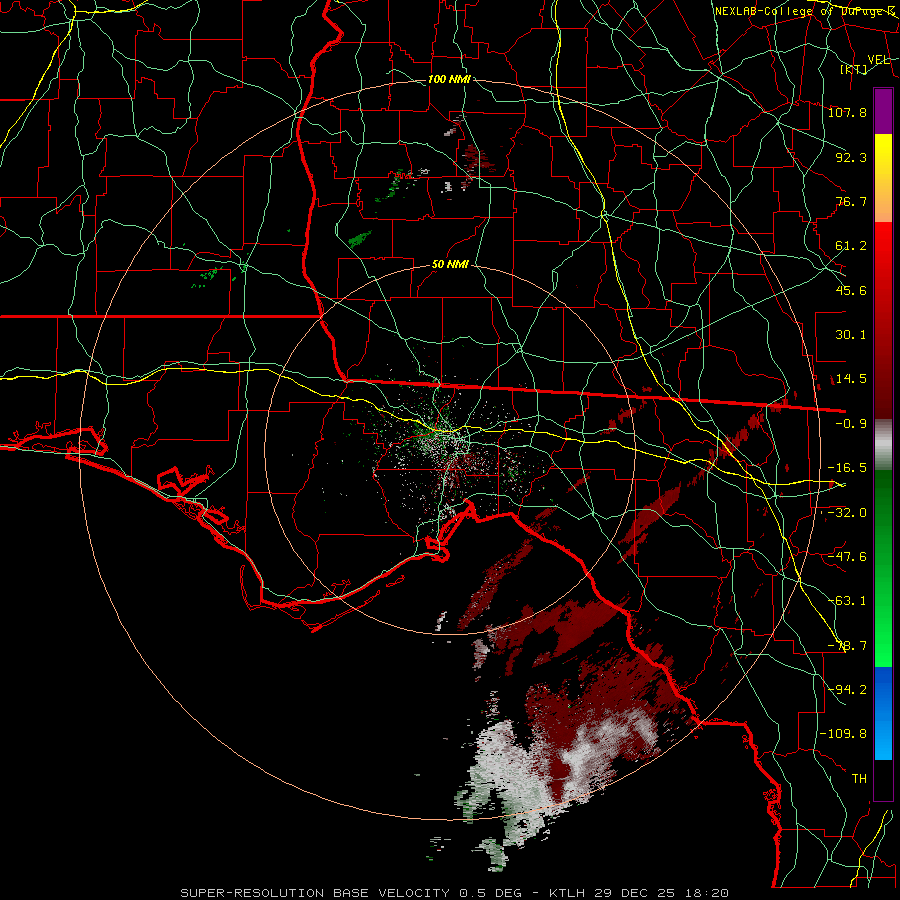Select the -0.9 velocity scale value
The width and height of the screenshot is (900, 900).
[x=851, y=424]
